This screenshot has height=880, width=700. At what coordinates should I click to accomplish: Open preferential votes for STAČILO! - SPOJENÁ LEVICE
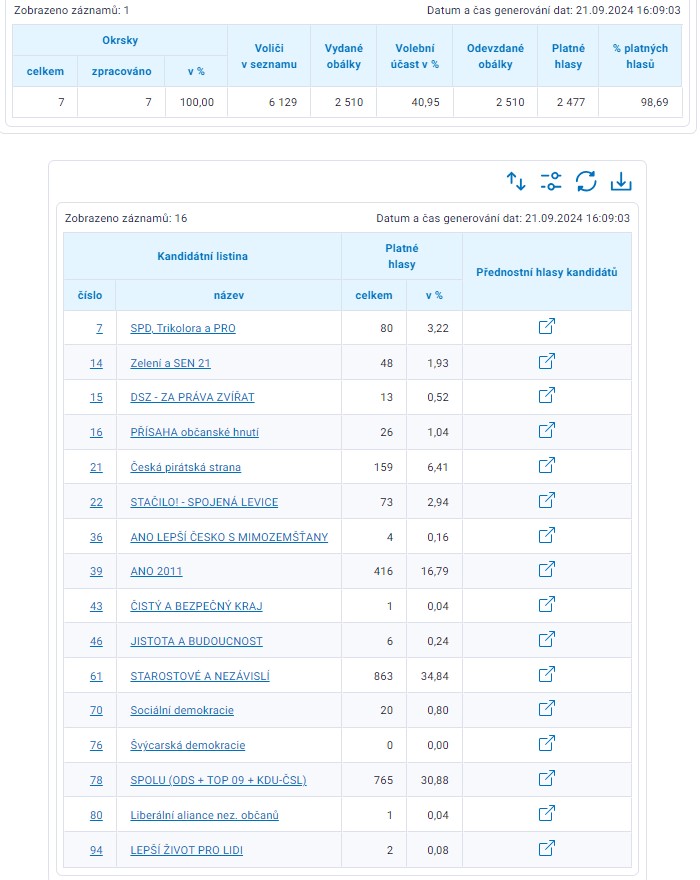click(547, 500)
